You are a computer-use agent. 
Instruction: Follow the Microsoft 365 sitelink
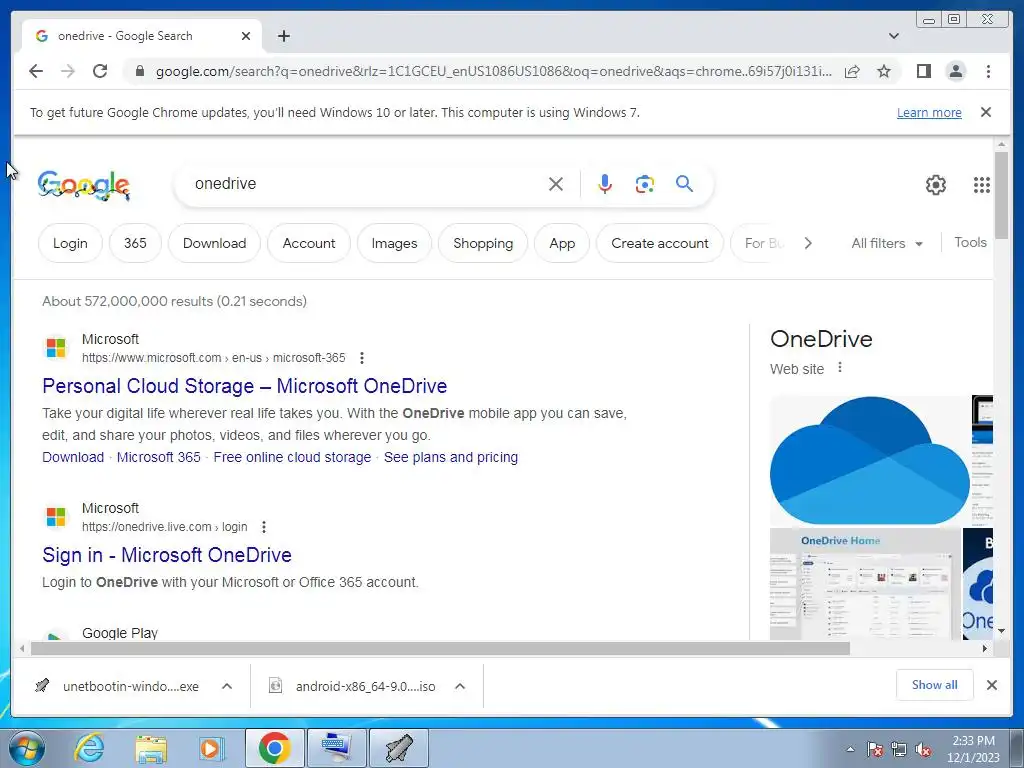pyautogui.click(x=159, y=457)
